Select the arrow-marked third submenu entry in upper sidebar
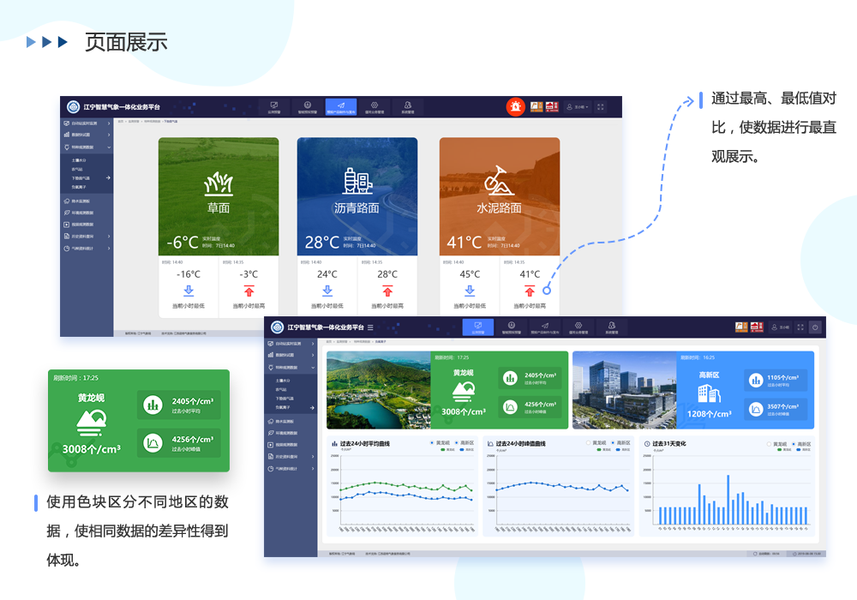 pos(87,178)
